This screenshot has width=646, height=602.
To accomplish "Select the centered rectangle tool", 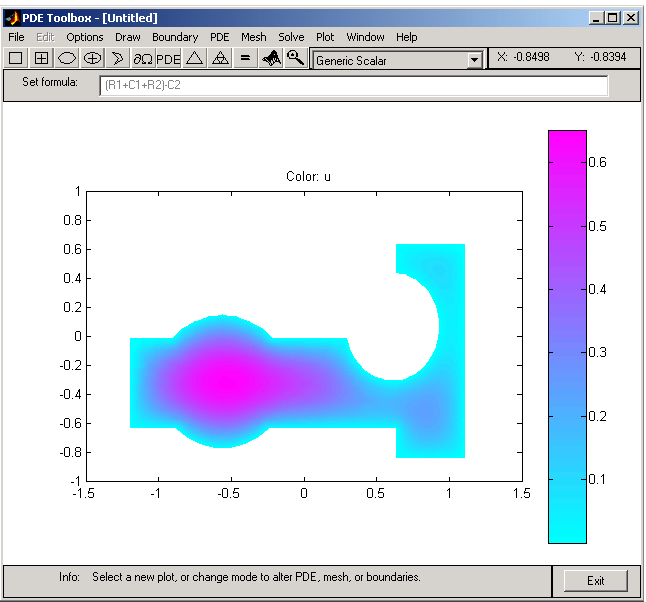I will click(41, 58).
